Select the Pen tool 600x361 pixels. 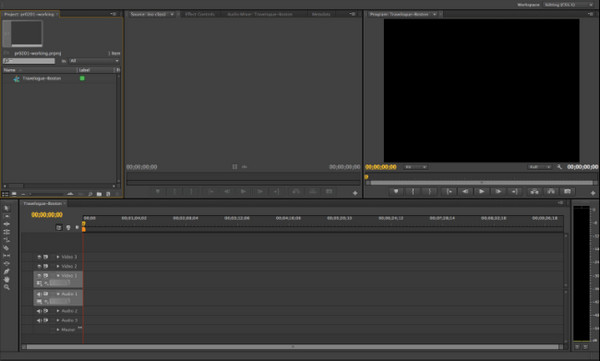pyautogui.click(x=7, y=271)
